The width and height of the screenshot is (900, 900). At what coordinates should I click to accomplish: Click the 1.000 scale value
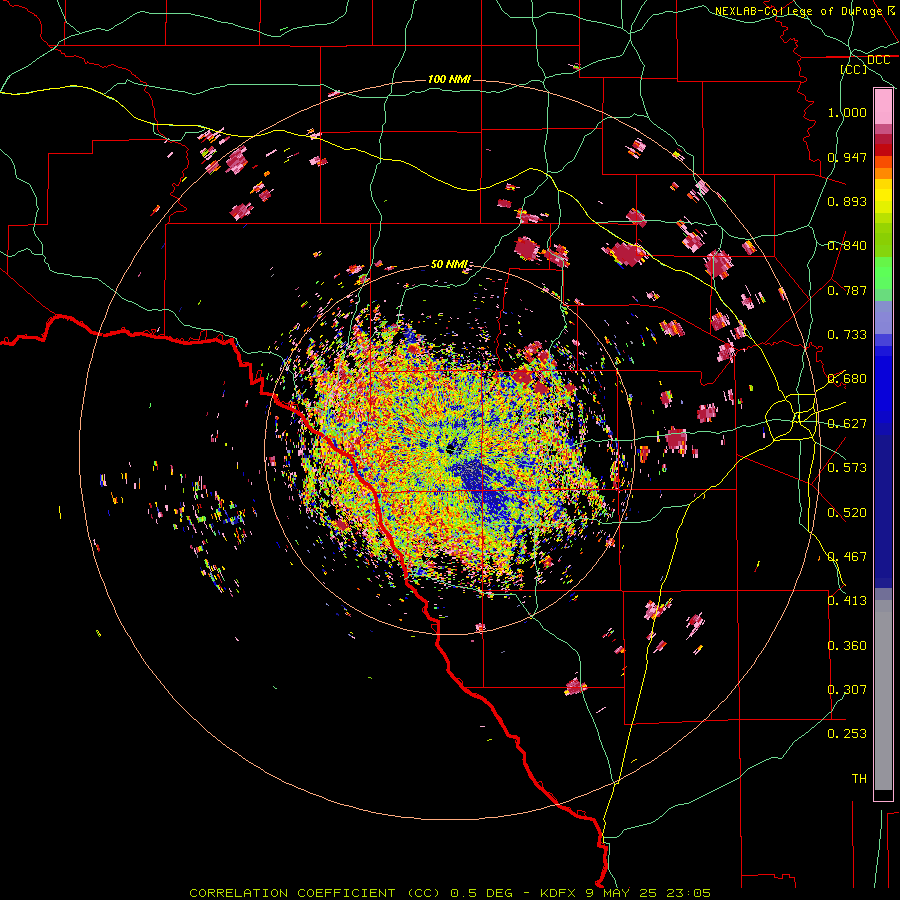point(847,112)
